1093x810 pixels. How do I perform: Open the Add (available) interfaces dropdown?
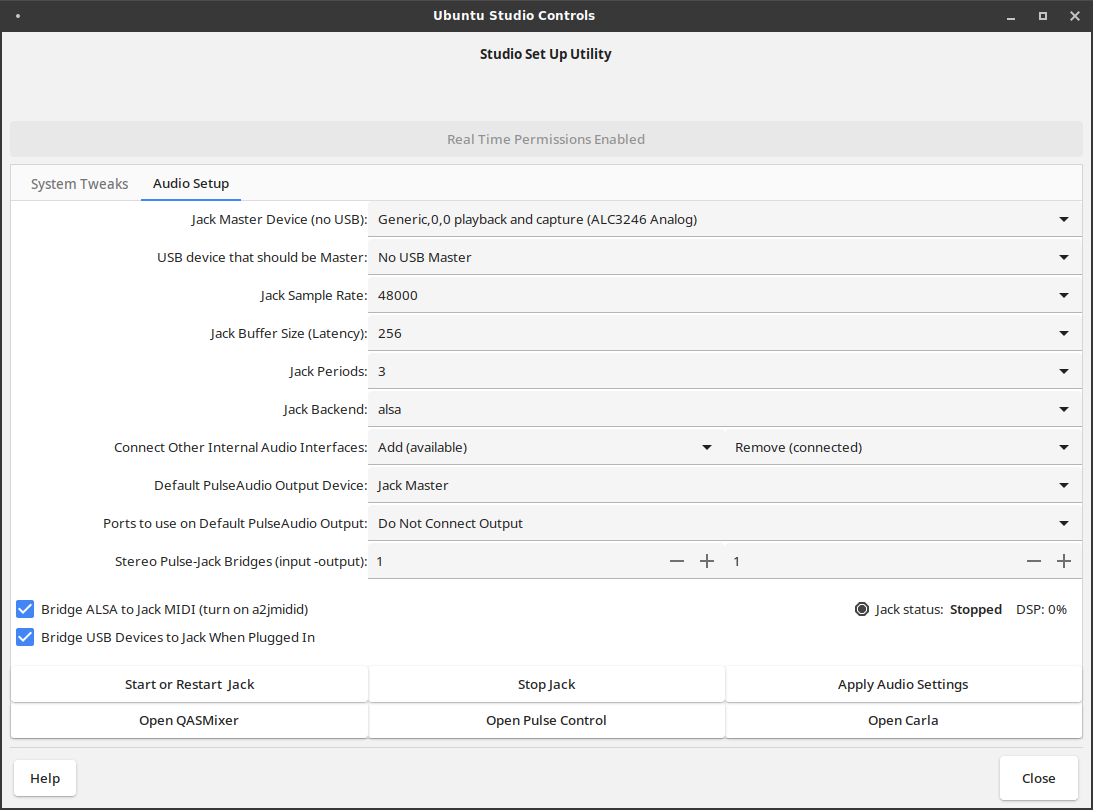pos(545,447)
